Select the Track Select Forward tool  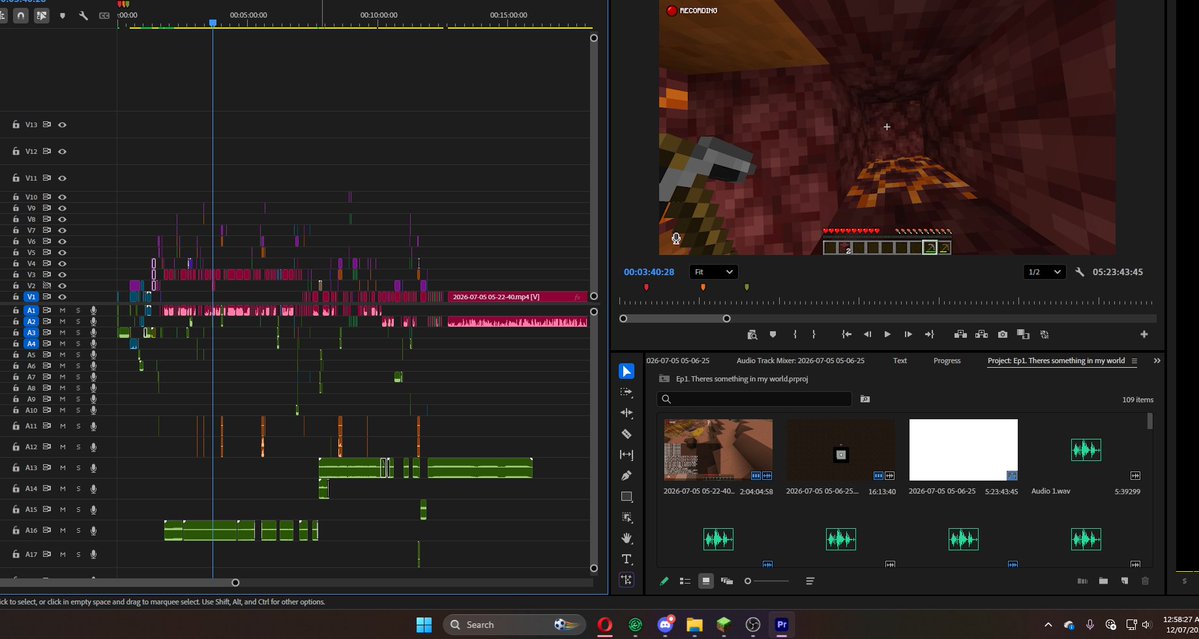point(626,392)
